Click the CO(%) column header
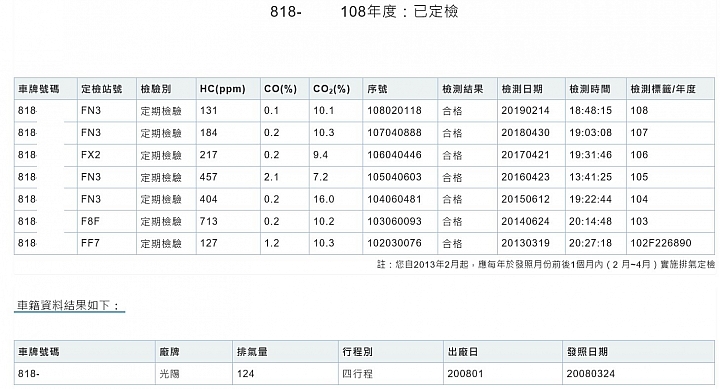Image resolution: width=720 pixels, height=389 pixels. (281, 89)
